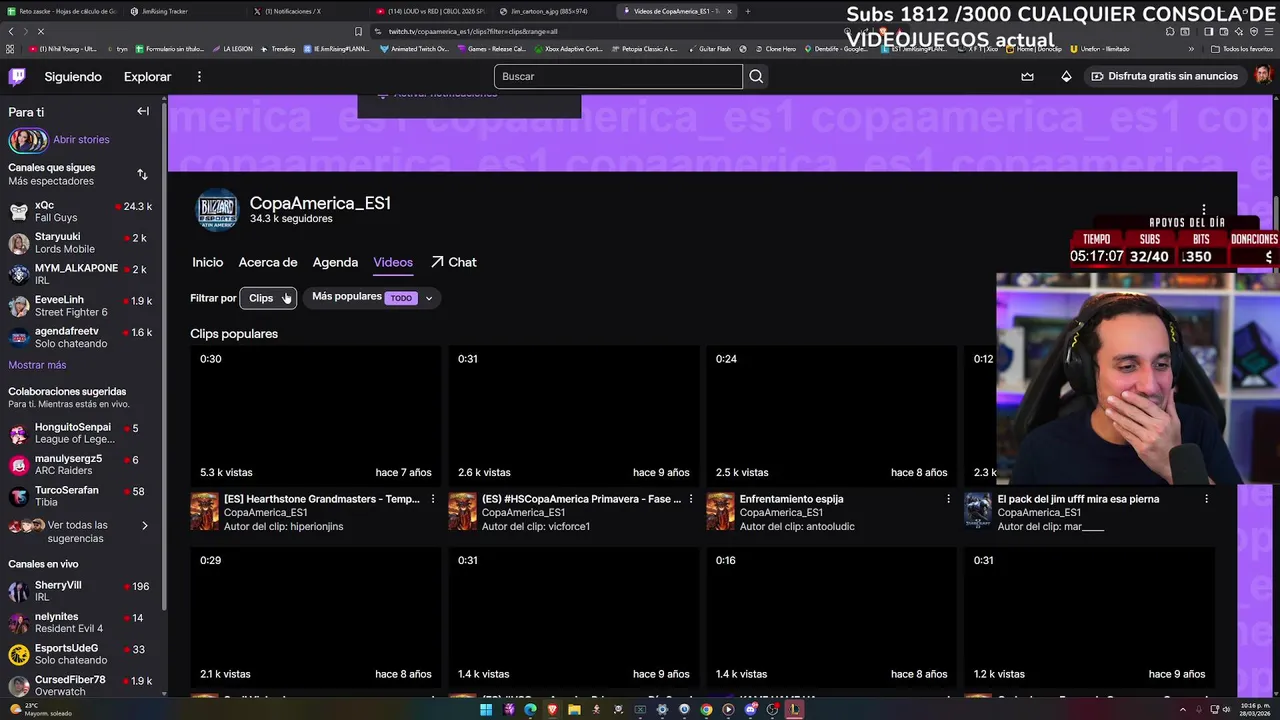Switch to the Acerca de tab
1280x720 pixels.
click(x=268, y=262)
